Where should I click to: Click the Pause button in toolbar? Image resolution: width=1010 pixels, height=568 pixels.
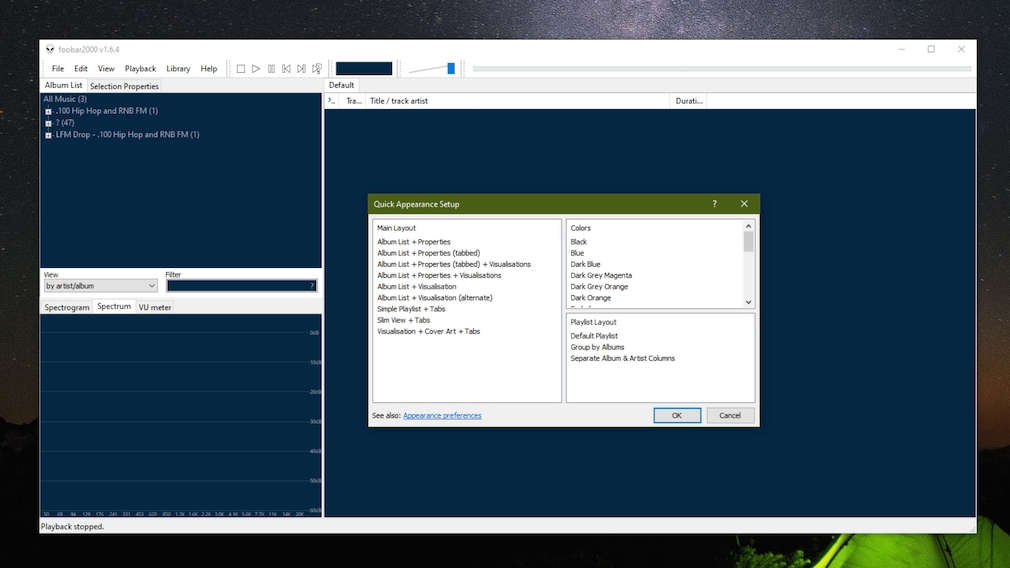click(x=271, y=68)
